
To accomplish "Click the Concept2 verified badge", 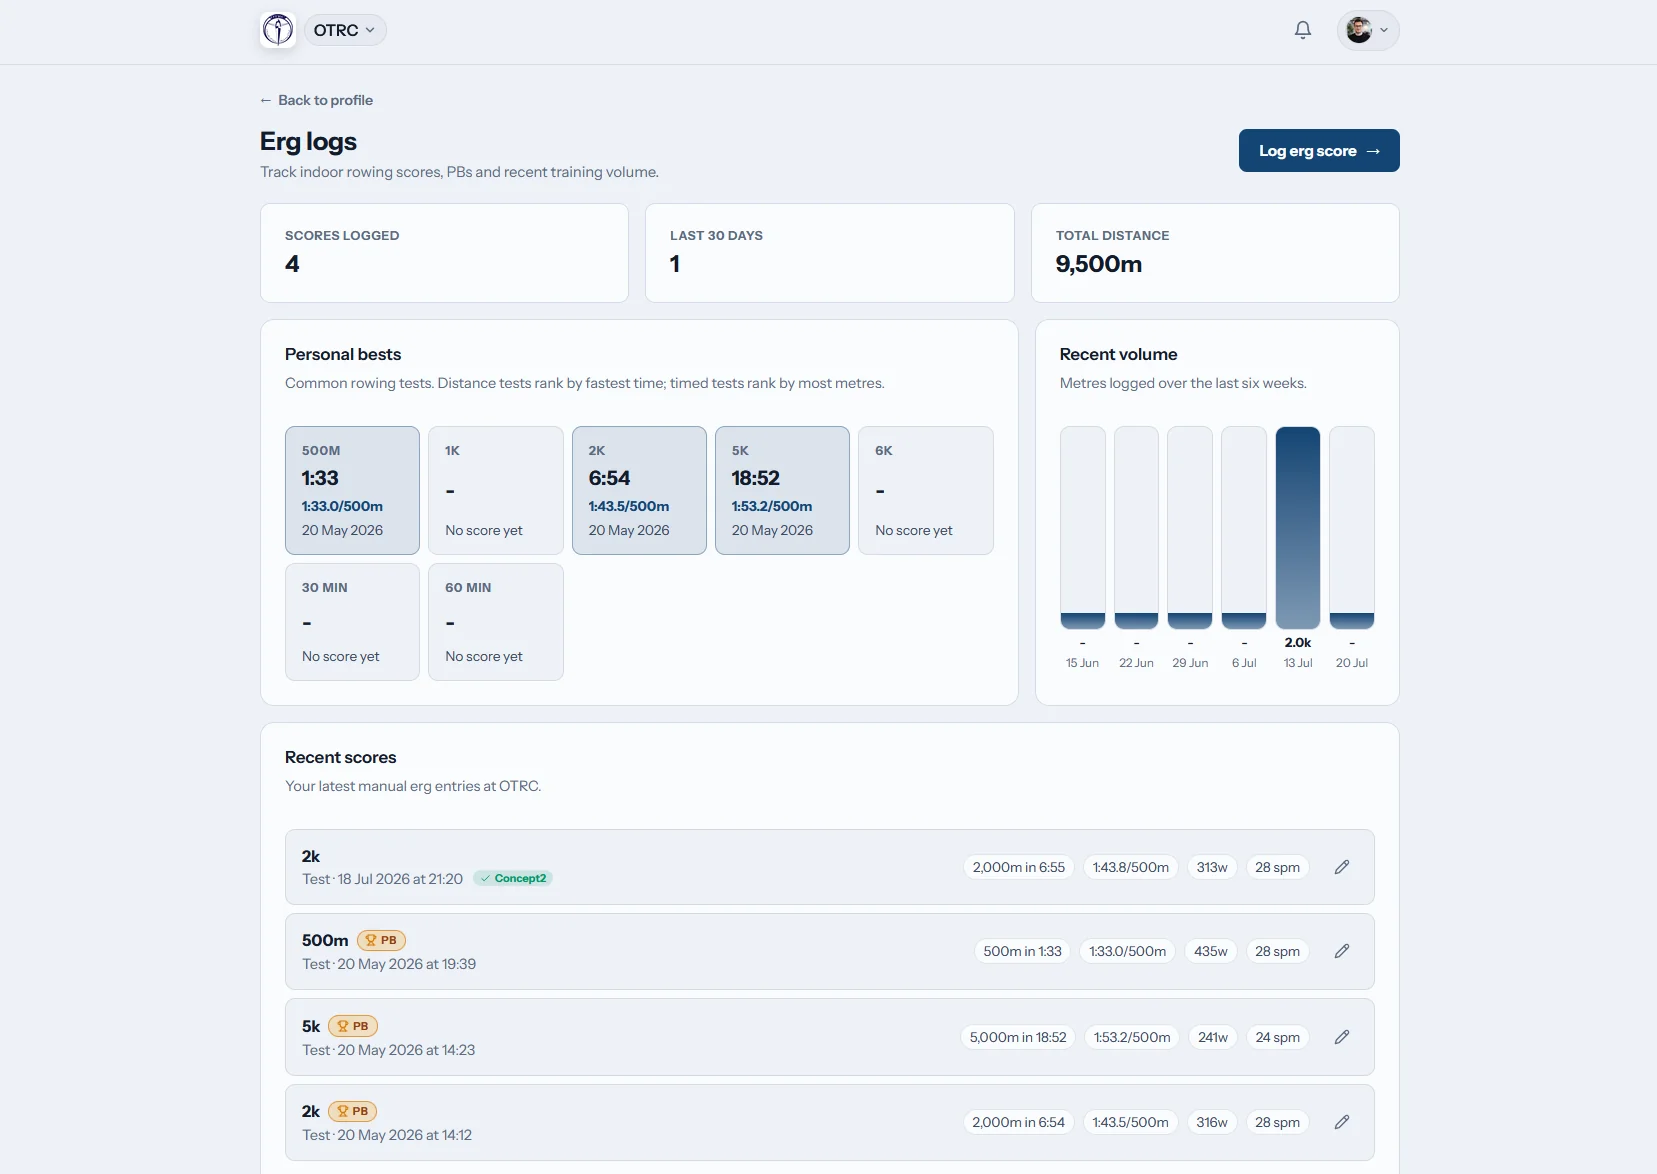I will [513, 878].
